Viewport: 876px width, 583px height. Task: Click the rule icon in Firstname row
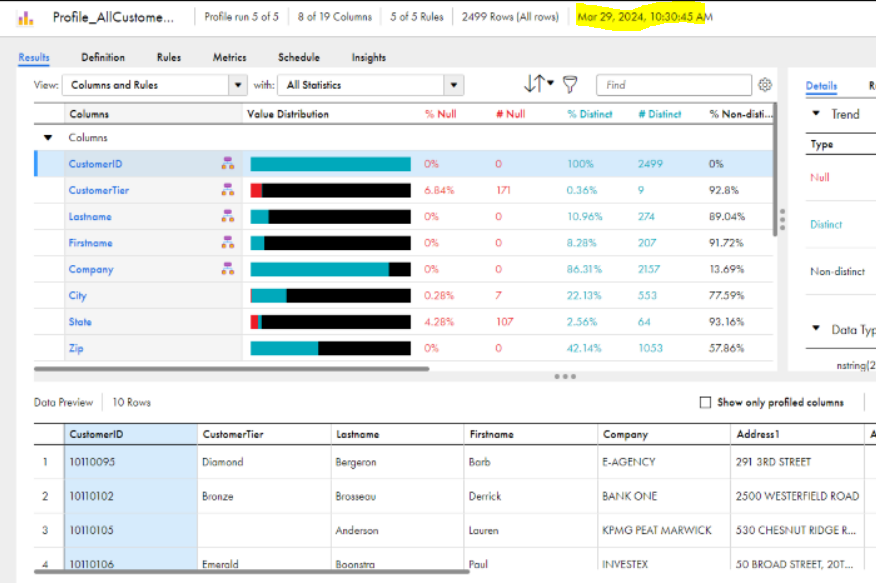coord(228,242)
